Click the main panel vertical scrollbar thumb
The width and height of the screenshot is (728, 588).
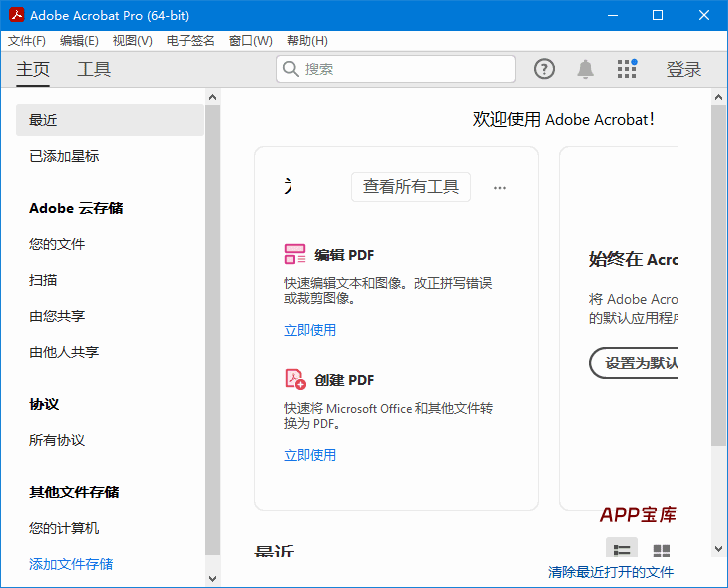pos(718,275)
